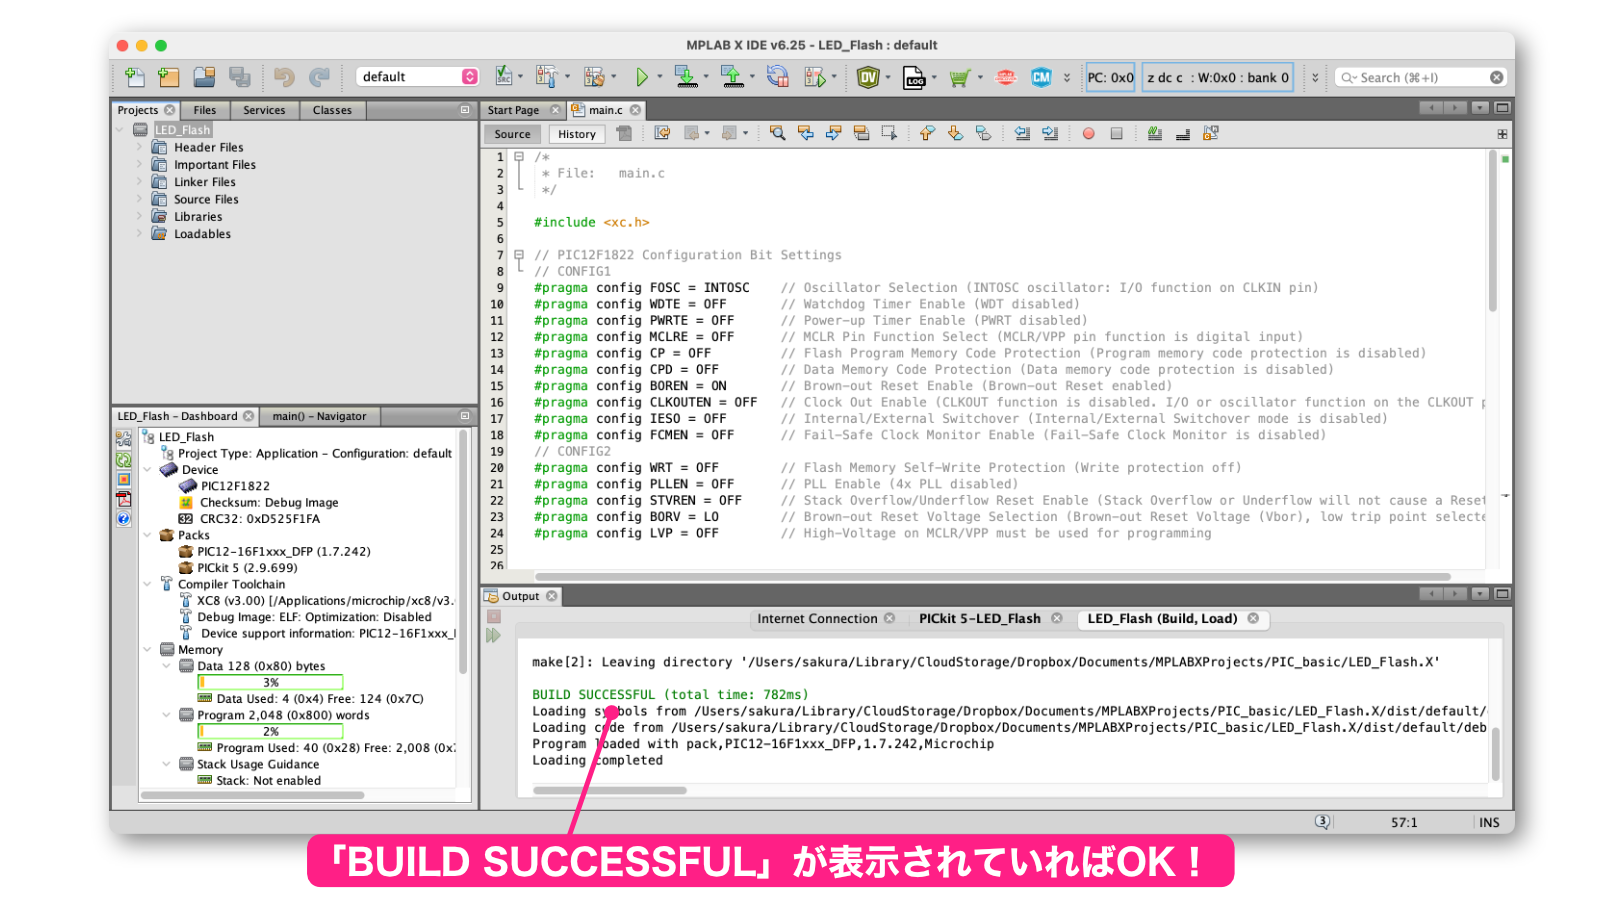This screenshot has height=914, width=1624.
Task: Open the Run Main Project dropdown arrow
Action: click(x=661, y=77)
